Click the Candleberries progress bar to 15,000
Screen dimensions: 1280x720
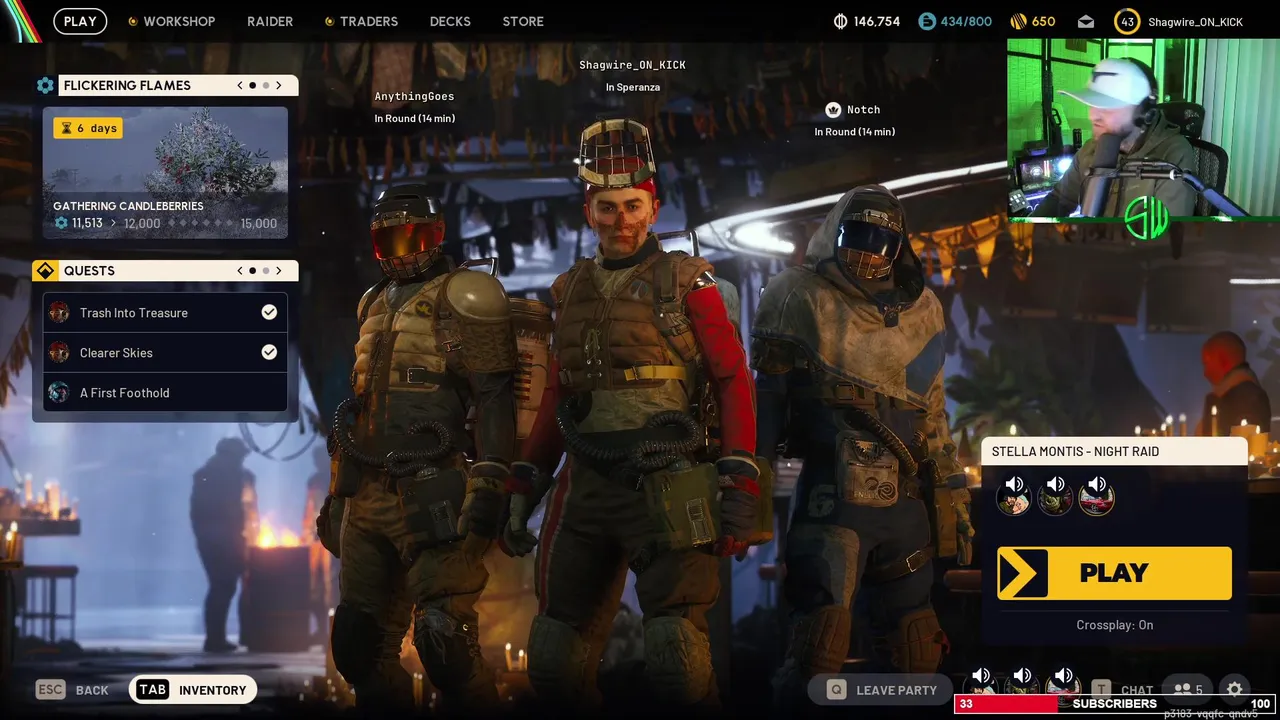click(x=199, y=224)
